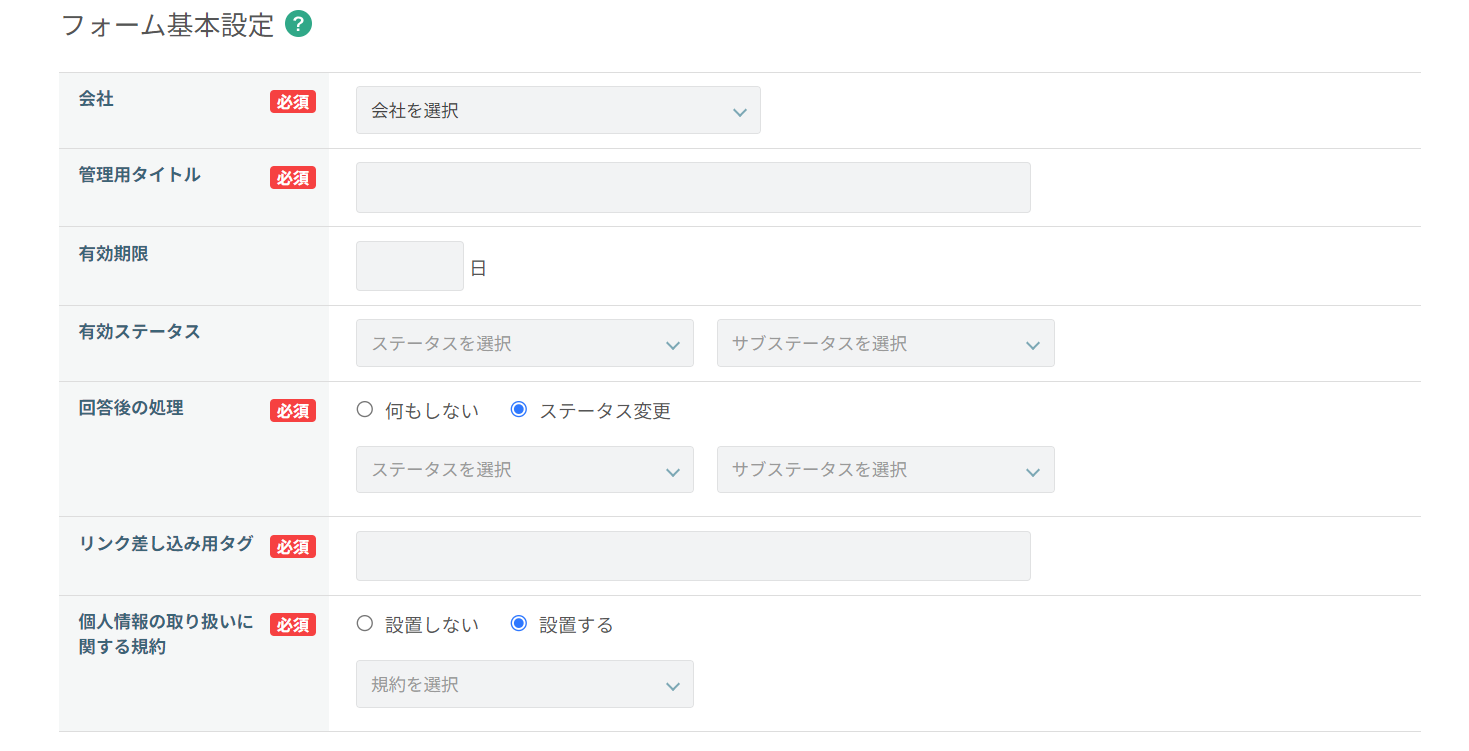Screen dimensions: 1469x751
Task: Click the green help question mark icon
Action: tap(298, 25)
